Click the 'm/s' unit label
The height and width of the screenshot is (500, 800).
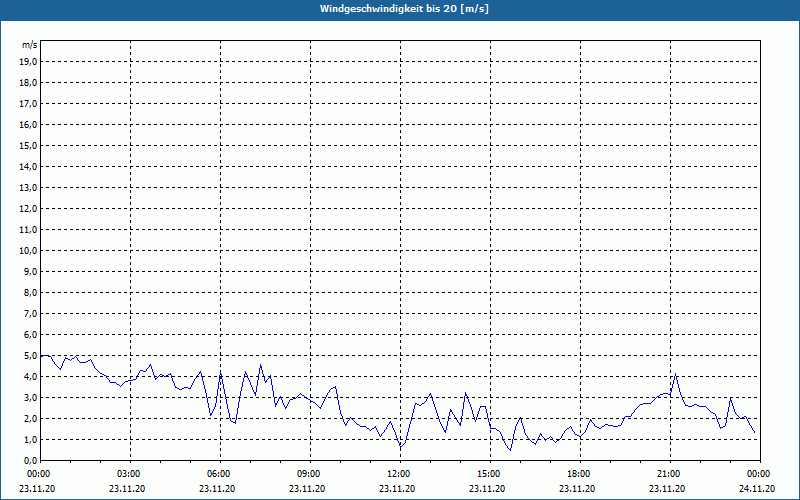tap(29, 45)
